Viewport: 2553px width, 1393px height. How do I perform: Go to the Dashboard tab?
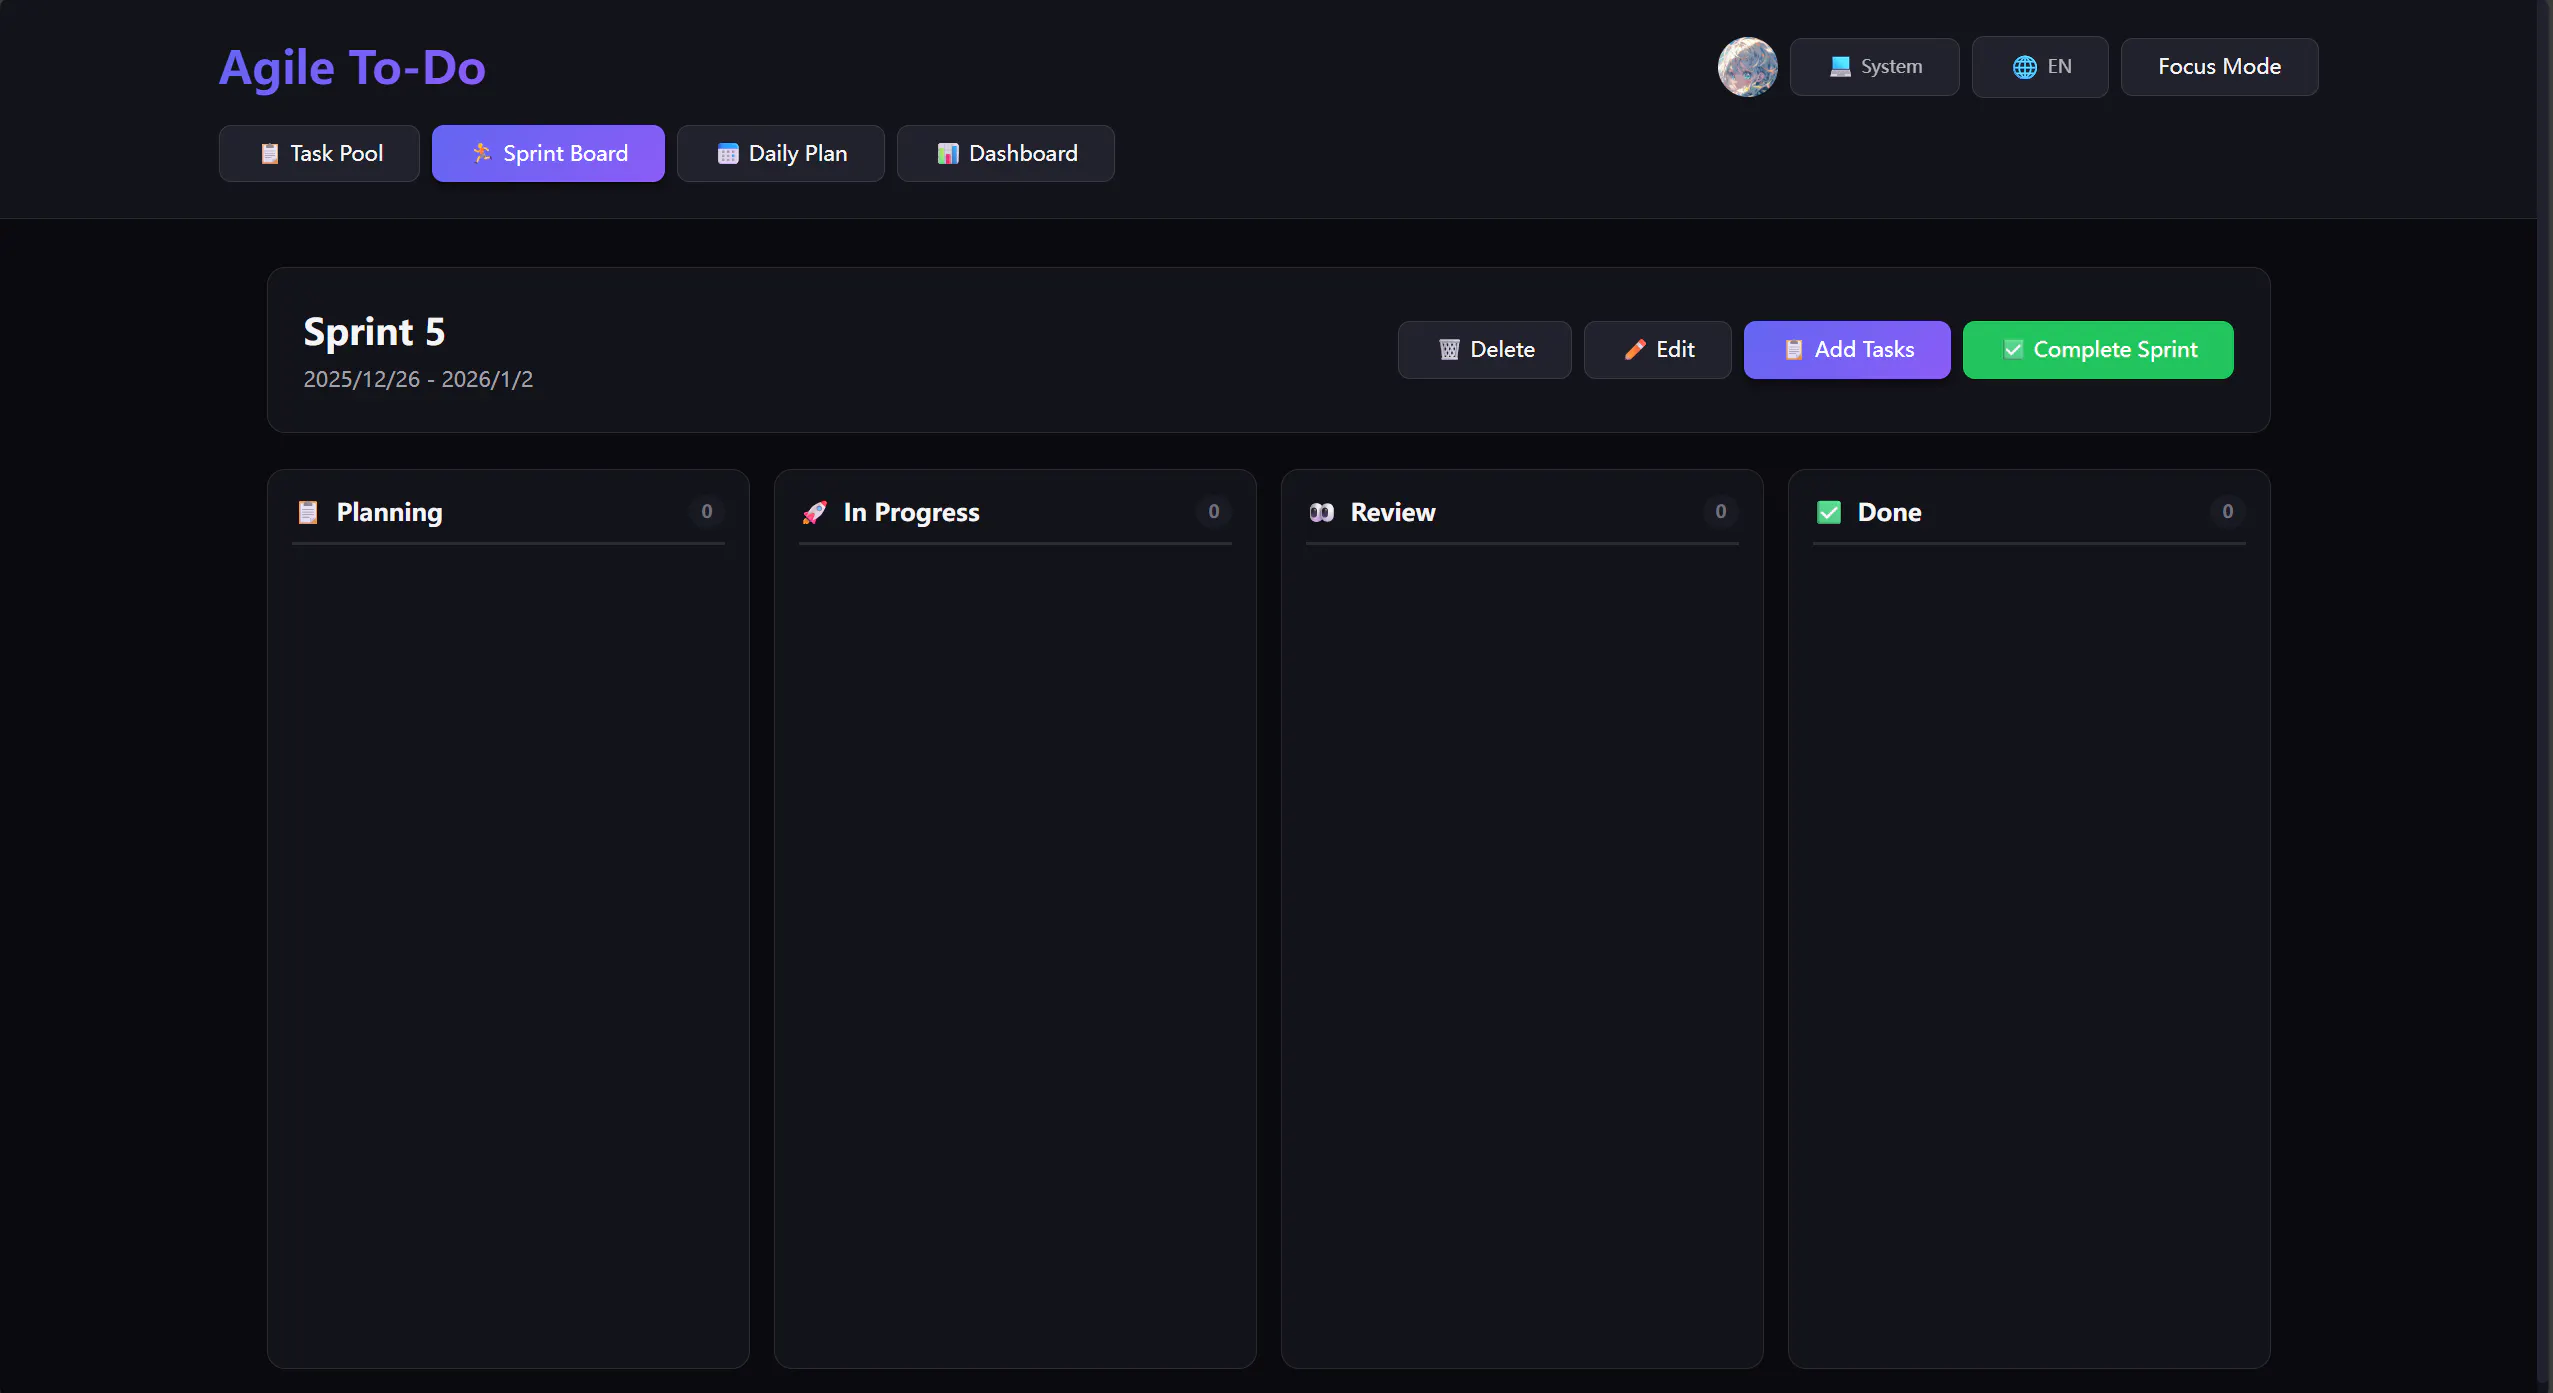(1005, 153)
